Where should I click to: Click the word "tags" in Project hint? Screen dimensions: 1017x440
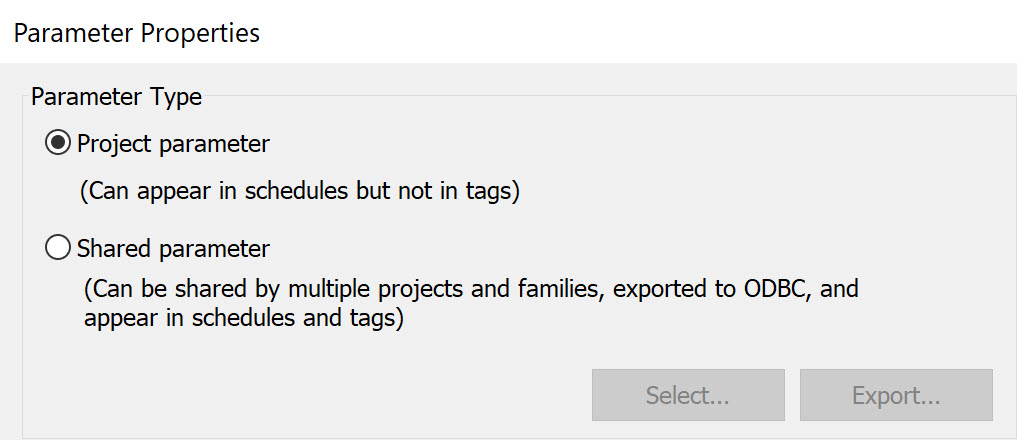tap(489, 193)
